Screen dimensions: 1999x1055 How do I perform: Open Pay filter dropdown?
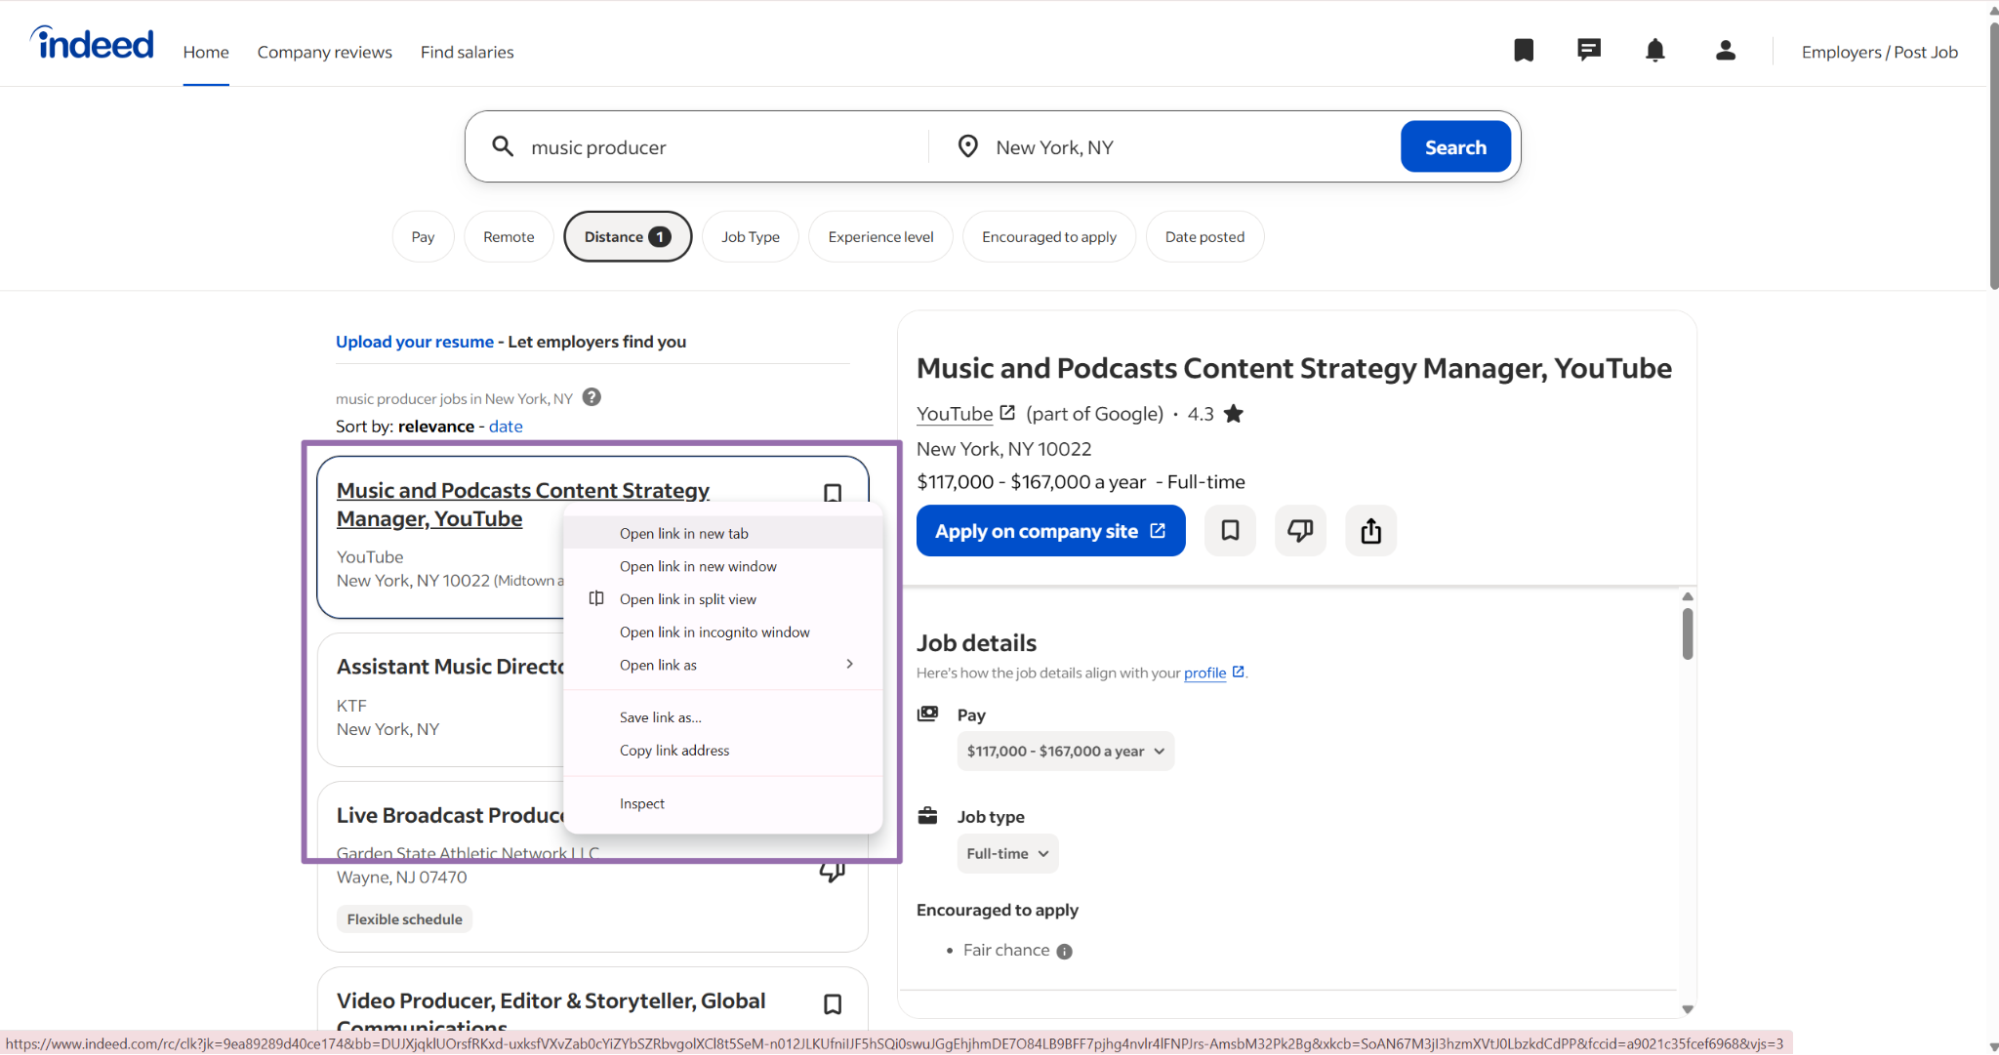coord(423,237)
